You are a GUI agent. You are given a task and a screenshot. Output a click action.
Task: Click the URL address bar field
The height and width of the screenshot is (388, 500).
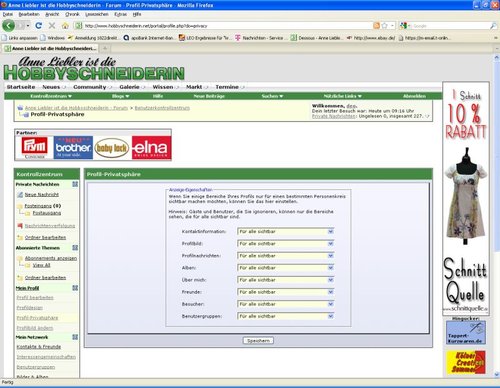227,26
